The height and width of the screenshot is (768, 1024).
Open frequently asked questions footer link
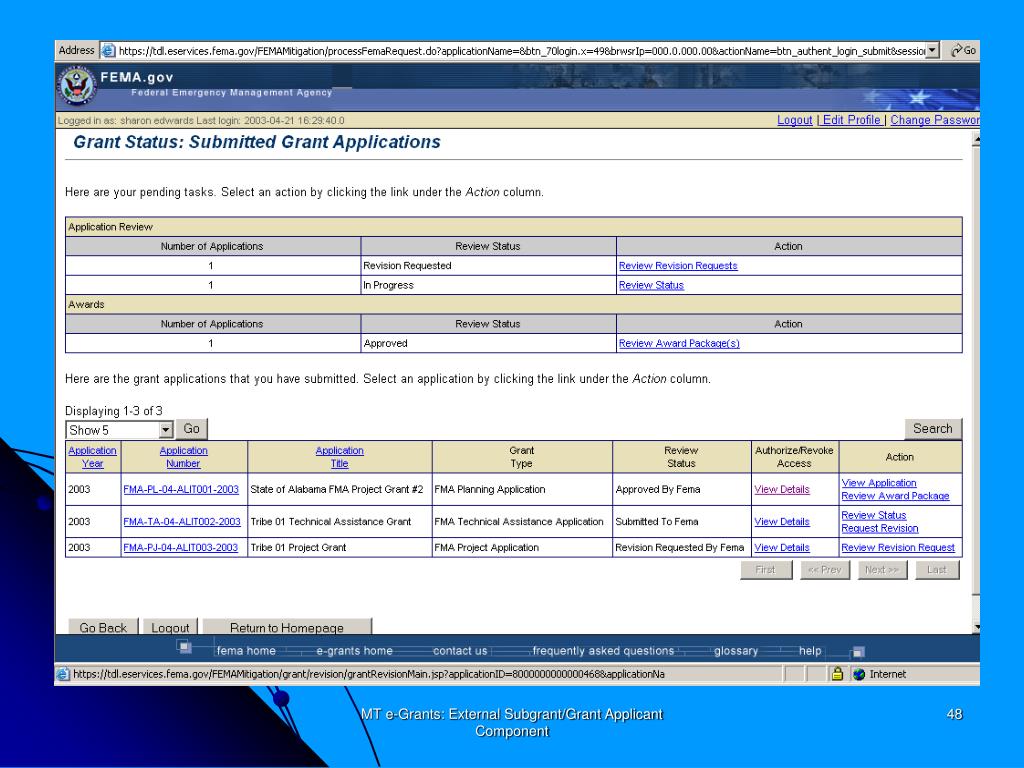click(603, 651)
